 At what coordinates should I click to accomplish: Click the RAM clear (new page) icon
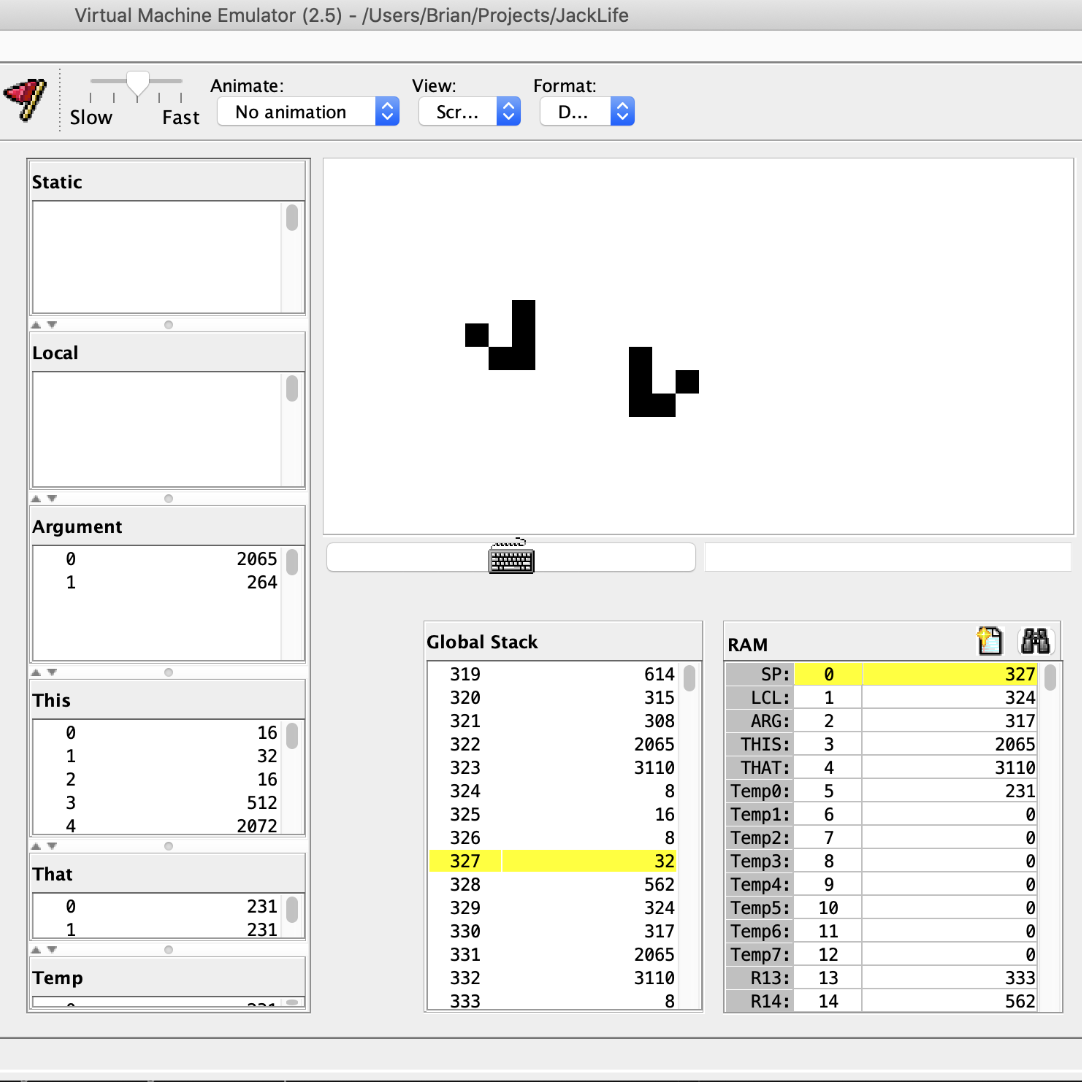point(990,641)
